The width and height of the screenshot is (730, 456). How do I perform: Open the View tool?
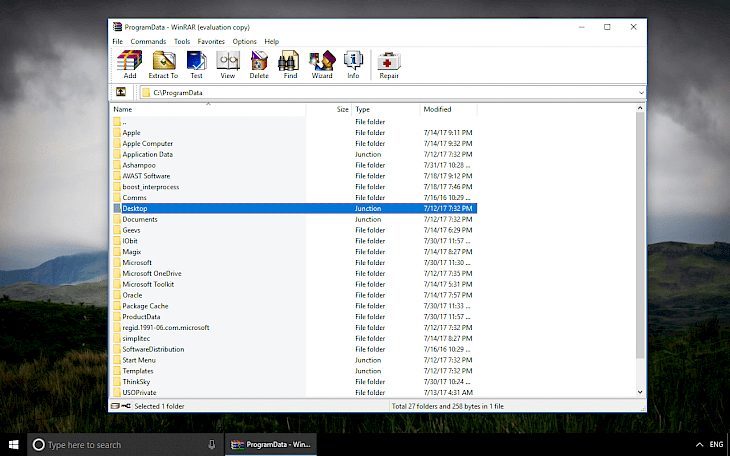(x=228, y=65)
